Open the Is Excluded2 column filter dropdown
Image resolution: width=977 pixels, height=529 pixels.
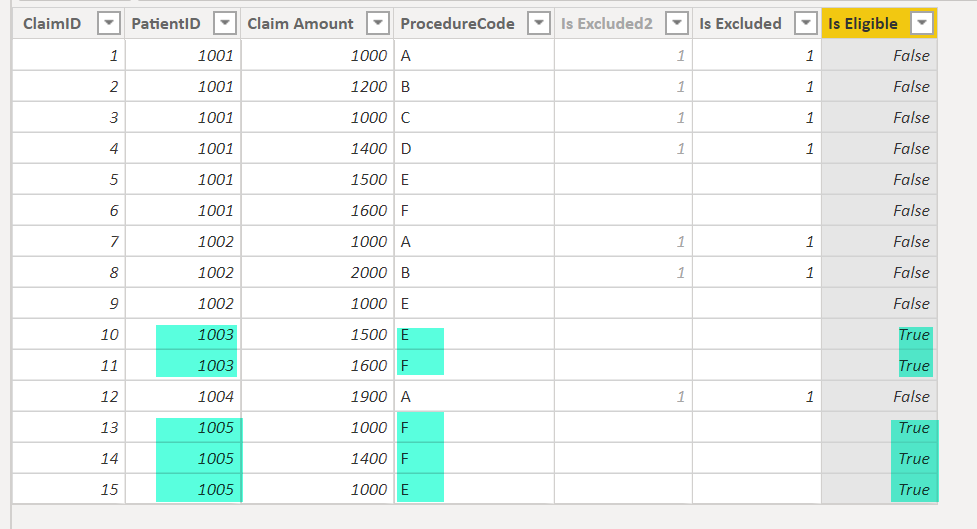[x=677, y=24]
